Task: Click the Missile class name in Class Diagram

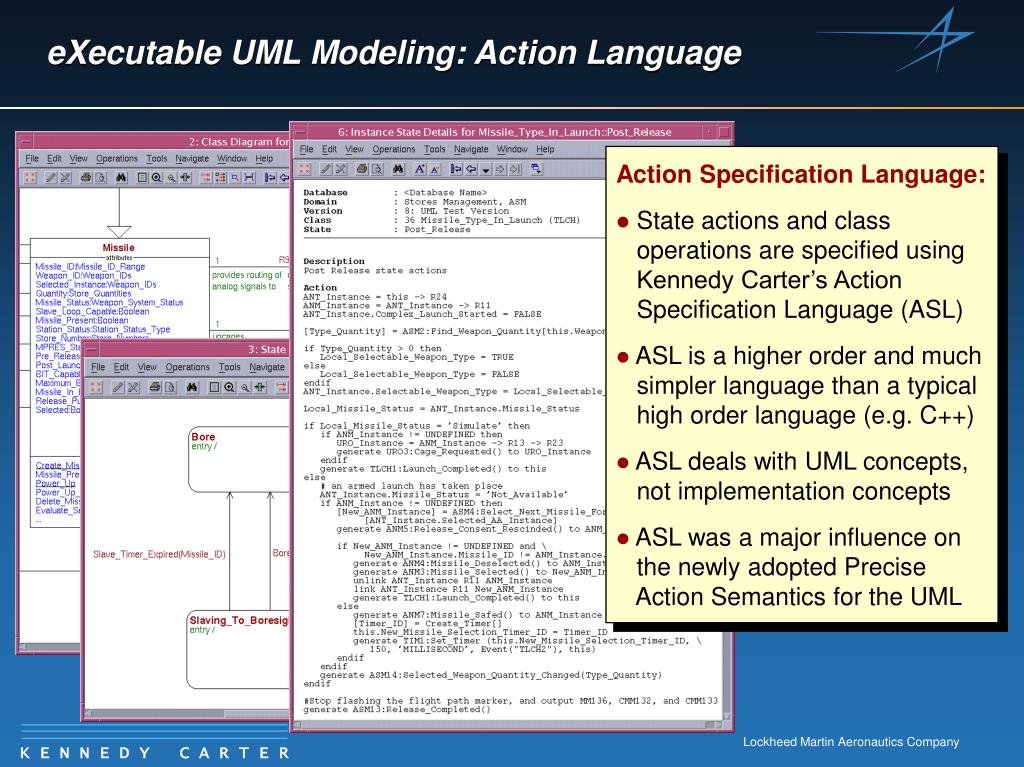Action: point(118,248)
